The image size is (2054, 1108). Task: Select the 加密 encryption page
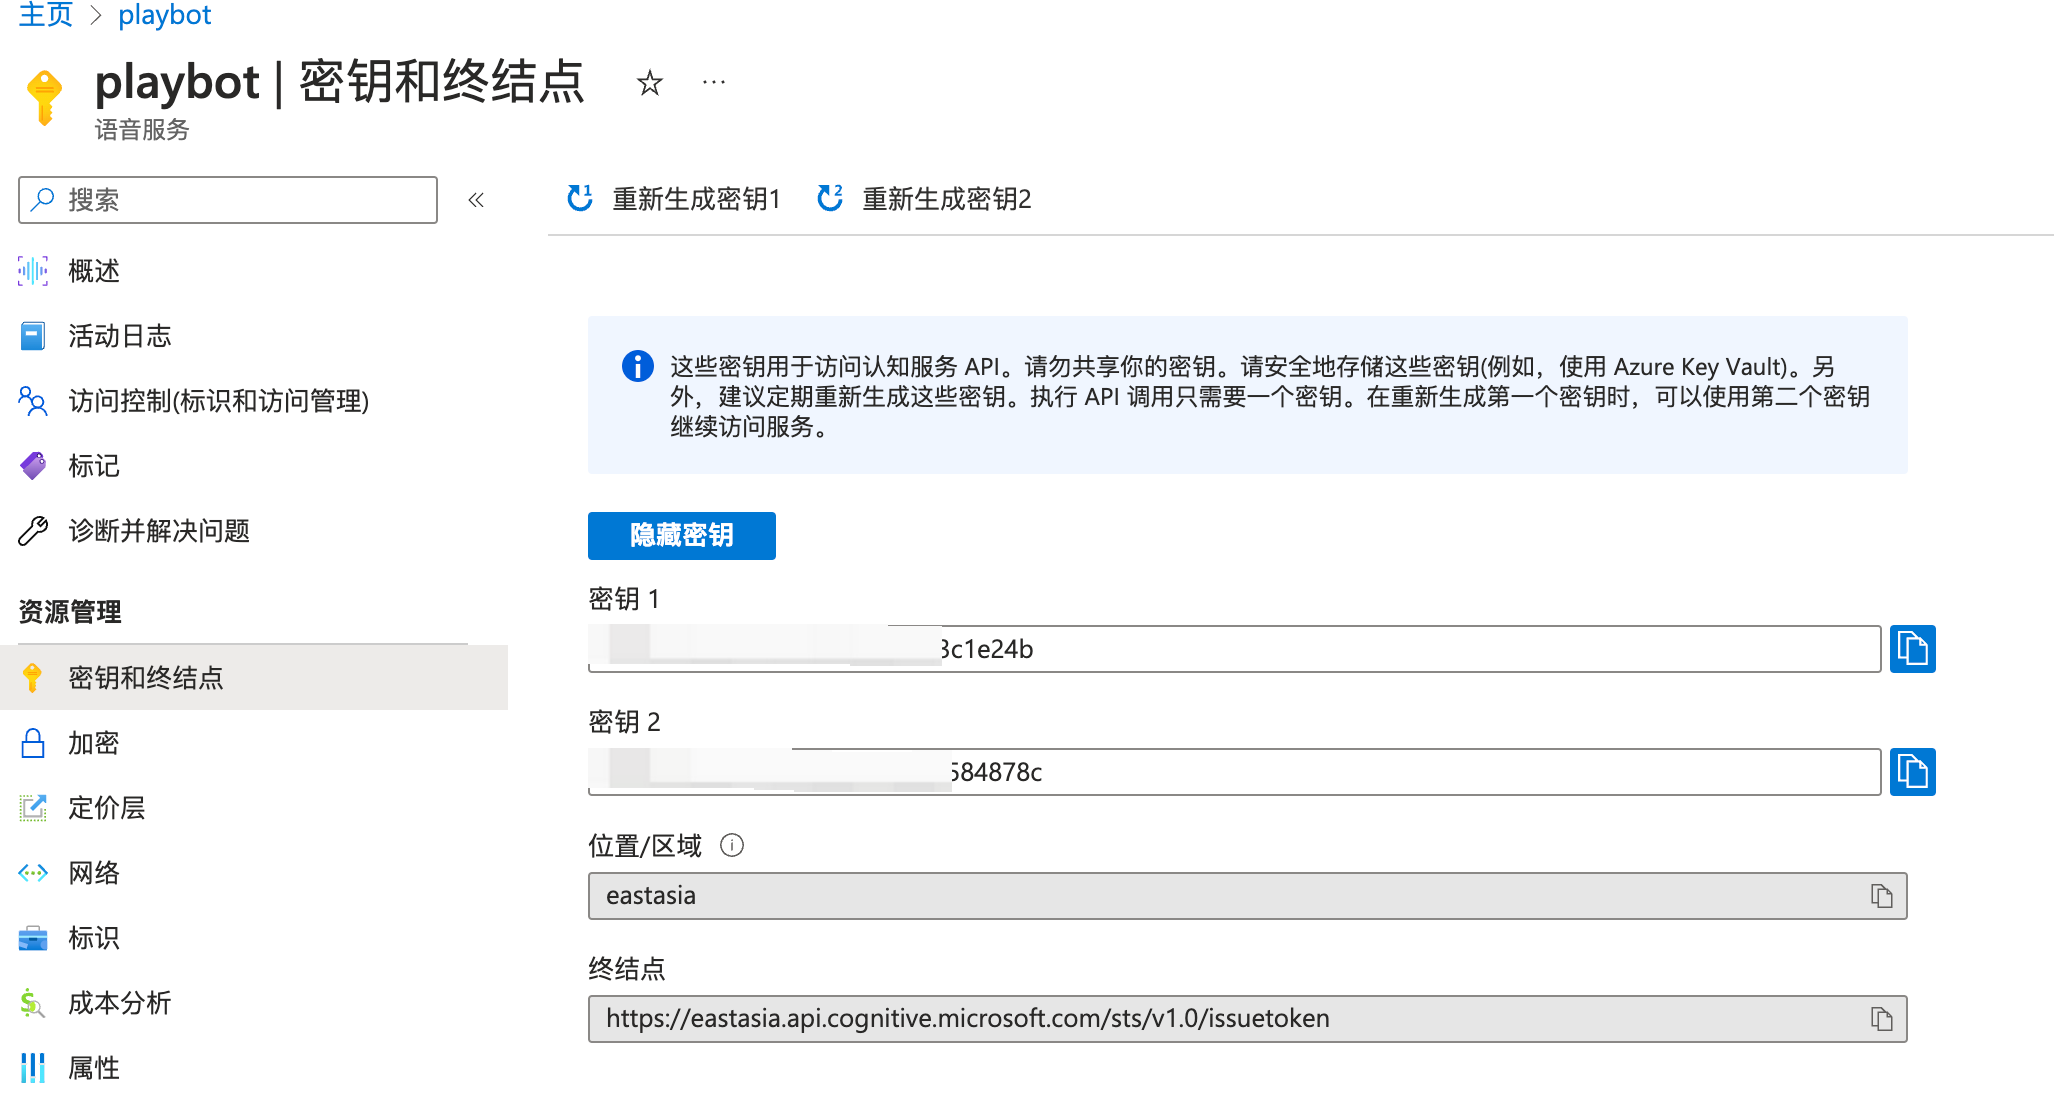click(x=93, y=743)
